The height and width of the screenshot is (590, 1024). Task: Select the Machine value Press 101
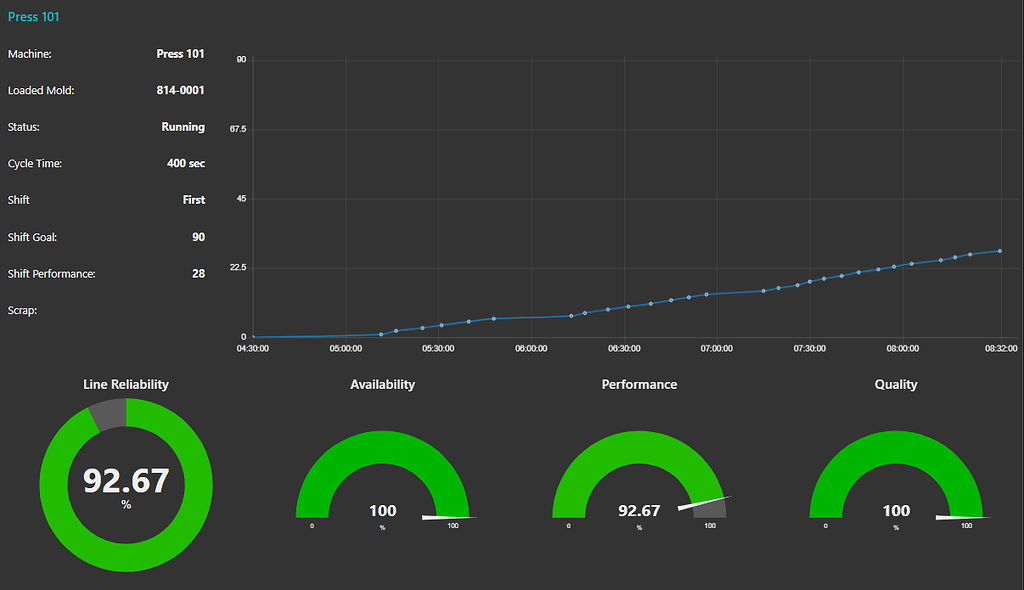tap(181, 54)
